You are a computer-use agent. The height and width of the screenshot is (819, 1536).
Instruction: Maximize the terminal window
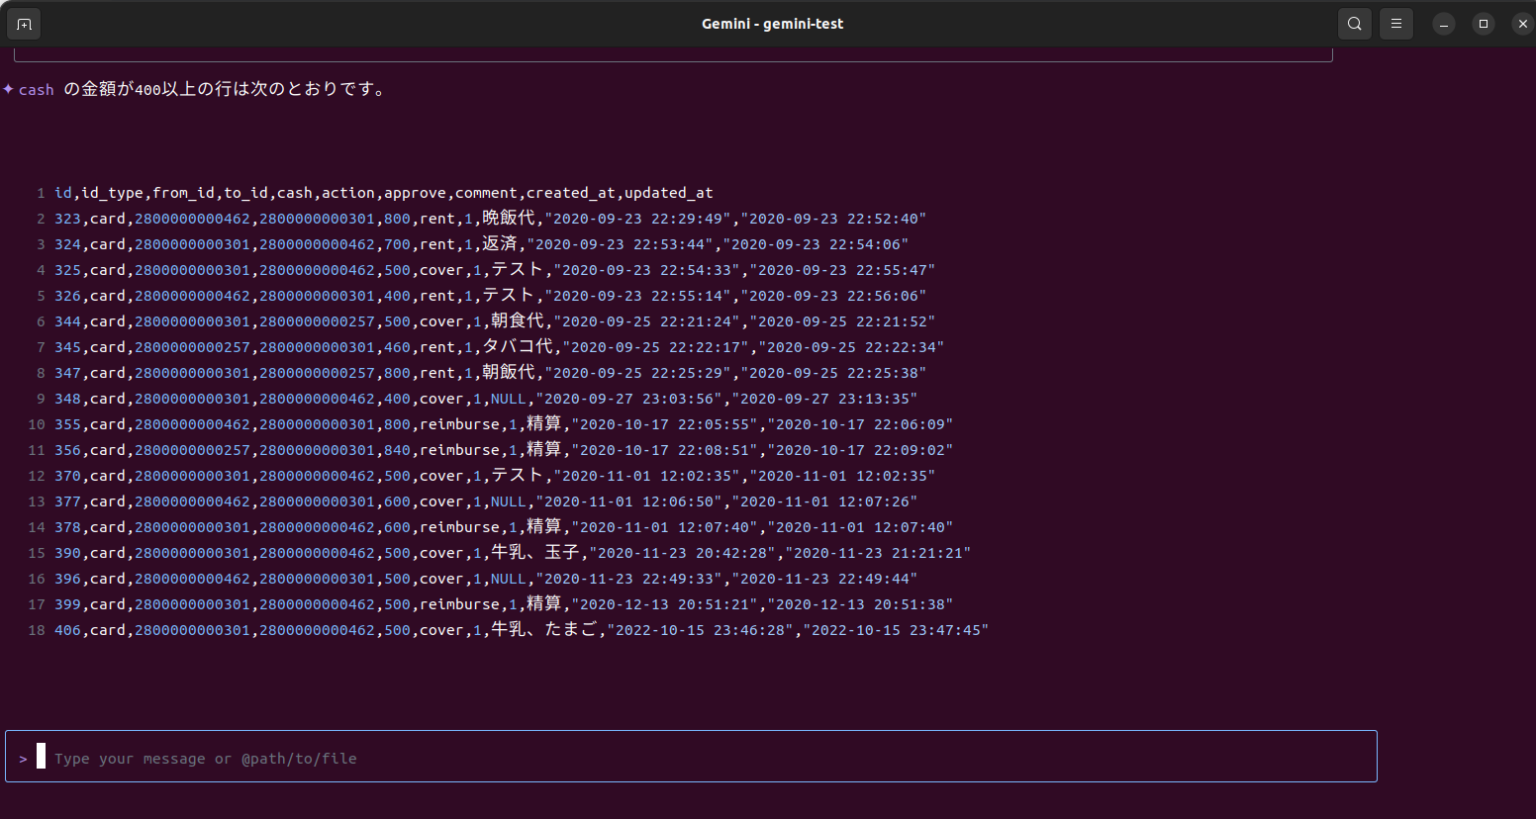(x=1483, y=24)
